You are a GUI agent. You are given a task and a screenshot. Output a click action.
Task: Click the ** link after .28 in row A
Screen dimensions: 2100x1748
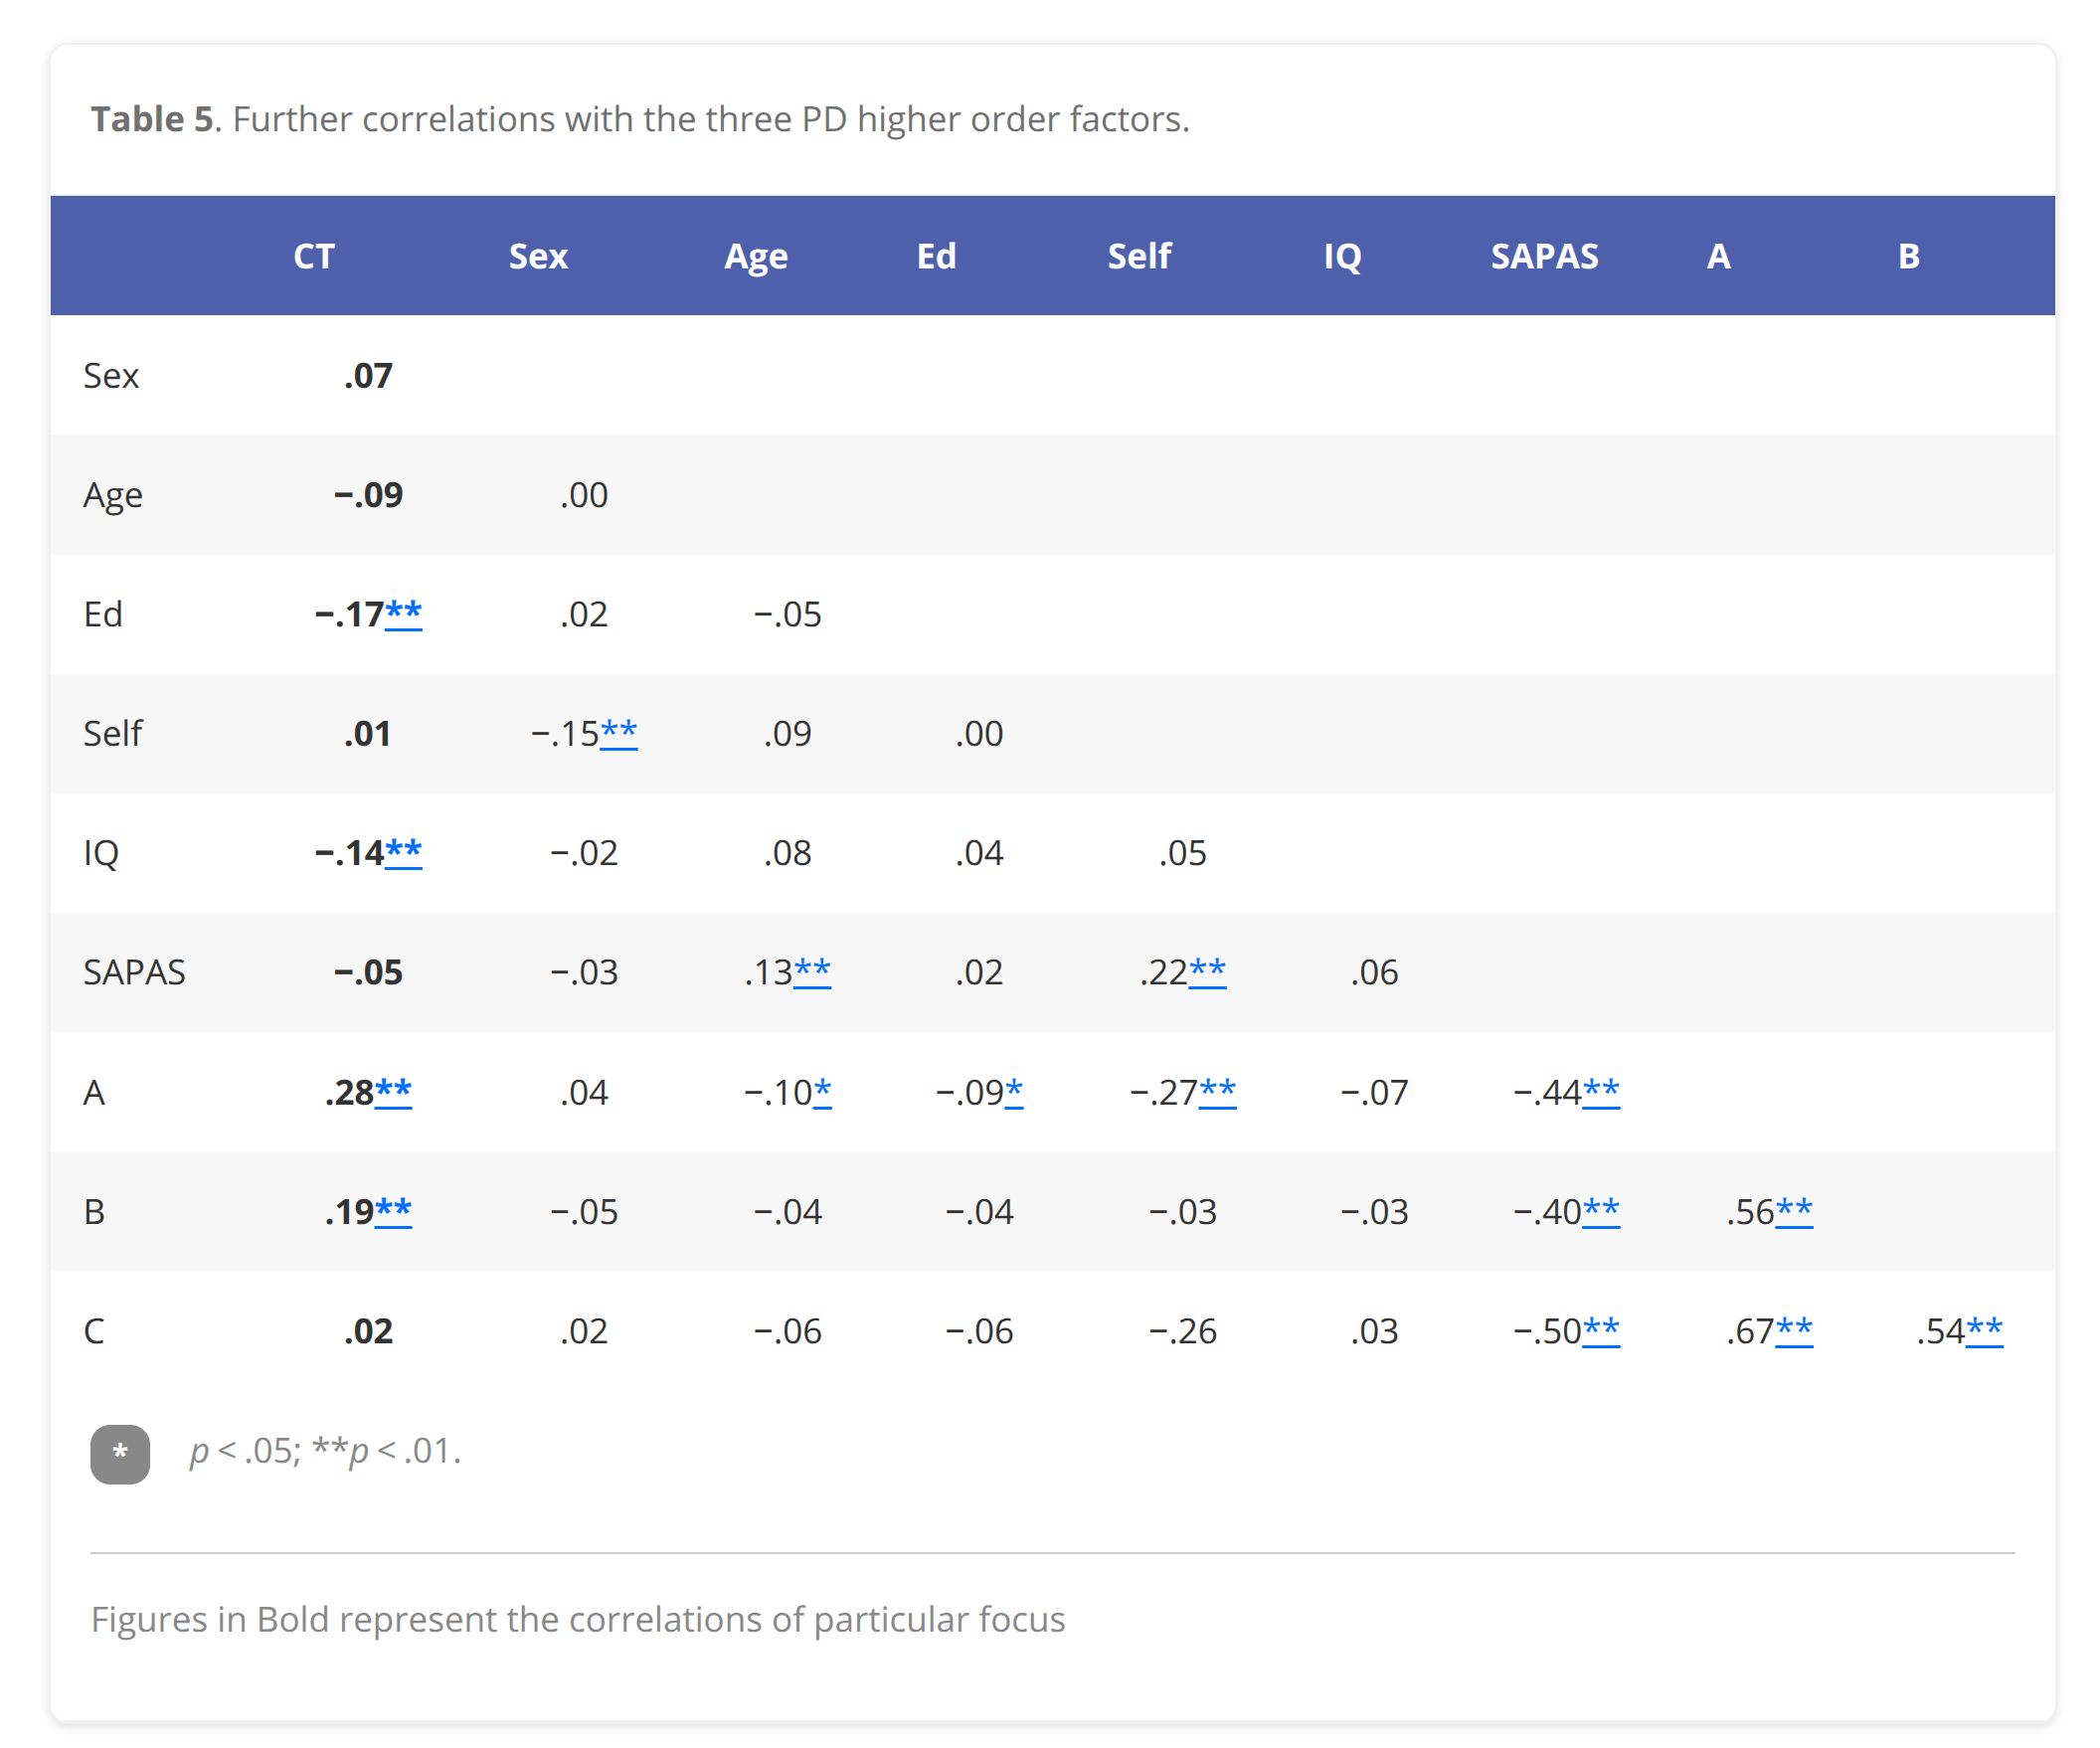point(393,1090)
